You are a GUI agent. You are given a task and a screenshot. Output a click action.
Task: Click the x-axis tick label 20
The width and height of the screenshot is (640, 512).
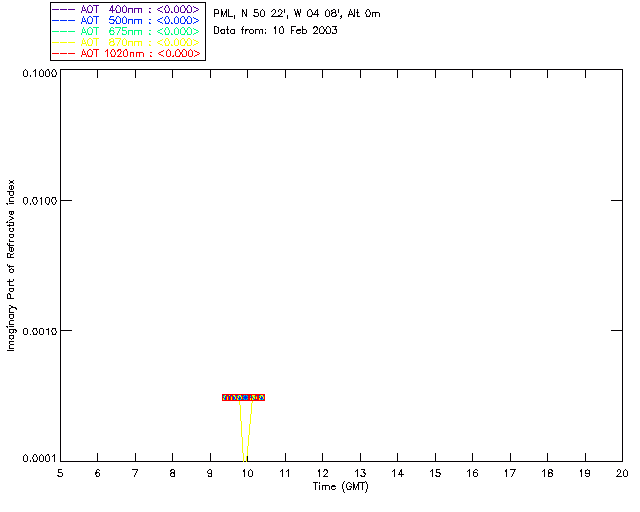[622, 473]
